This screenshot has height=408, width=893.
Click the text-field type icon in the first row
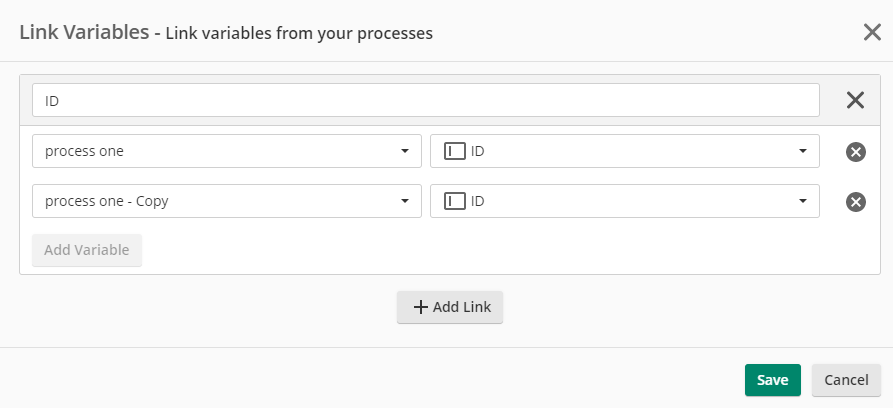click(x=454, y=151)
